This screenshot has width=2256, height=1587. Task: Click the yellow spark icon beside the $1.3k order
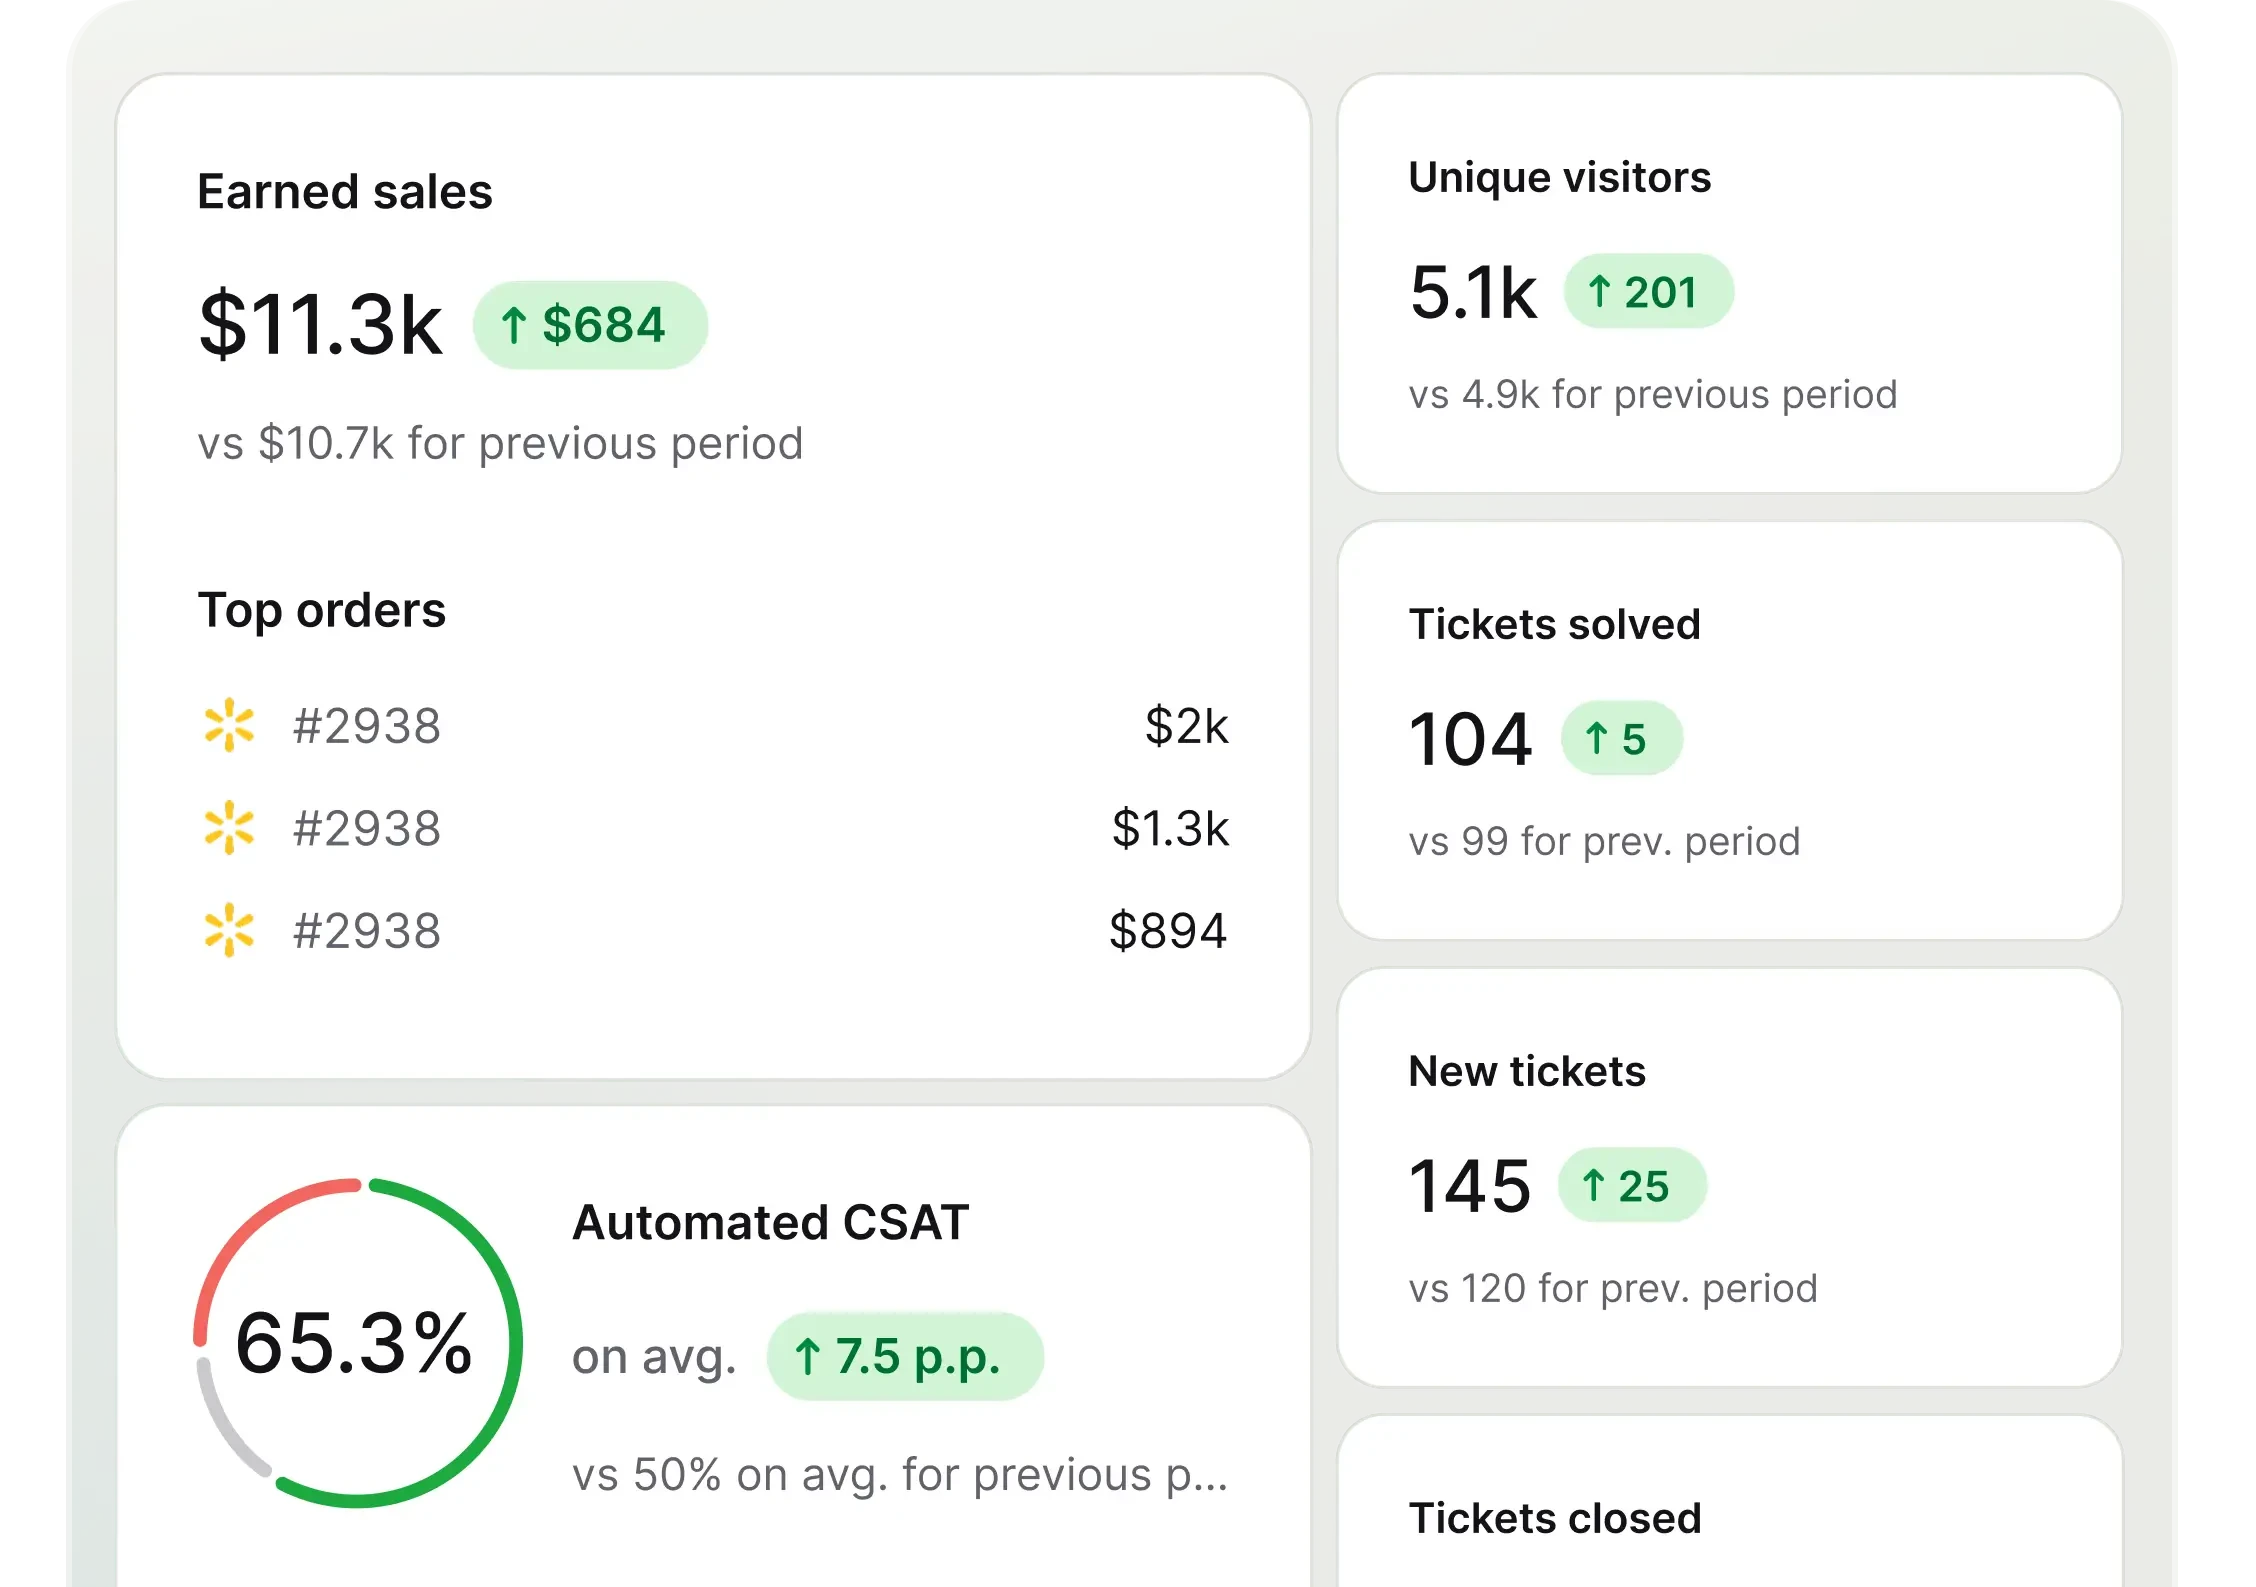[229, 828]
